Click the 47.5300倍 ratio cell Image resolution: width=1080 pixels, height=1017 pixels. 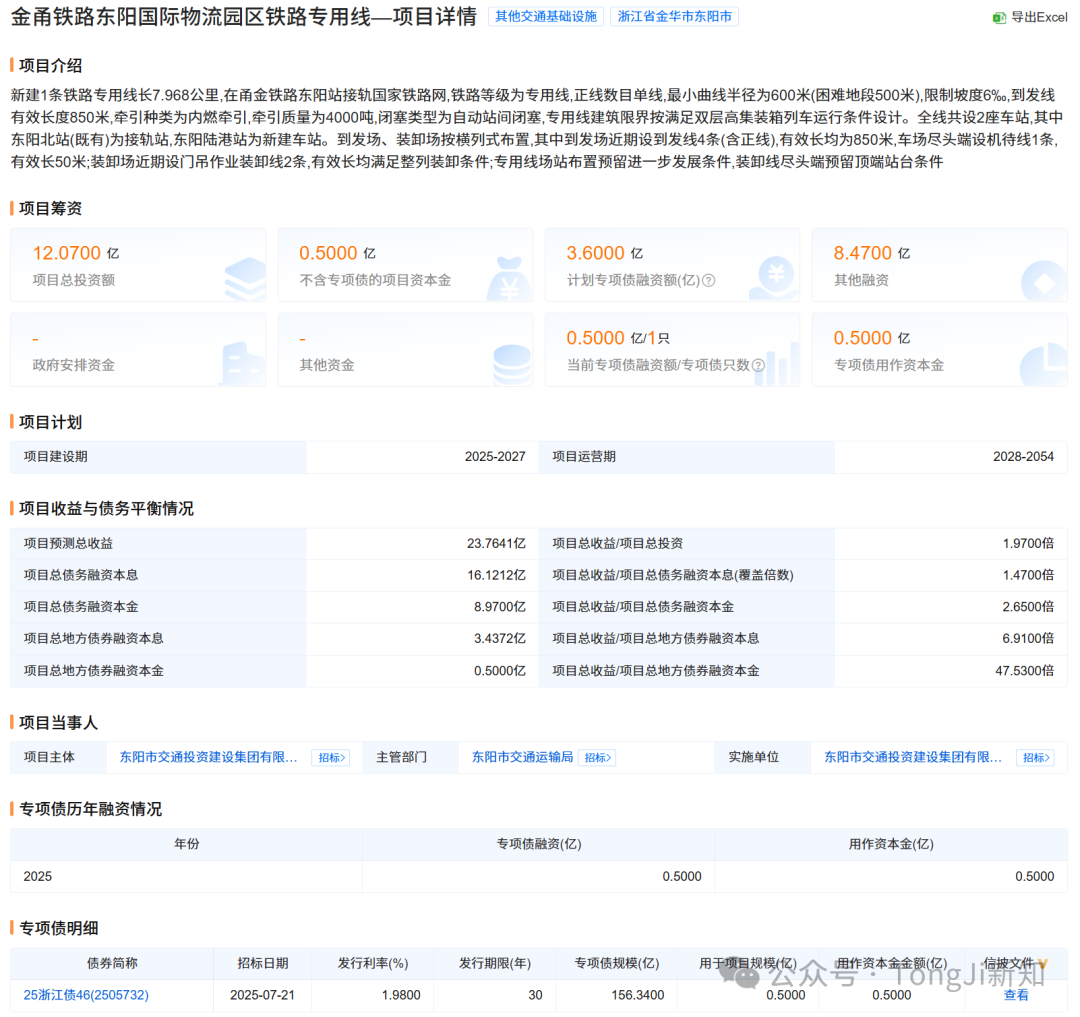pos(951,671)
